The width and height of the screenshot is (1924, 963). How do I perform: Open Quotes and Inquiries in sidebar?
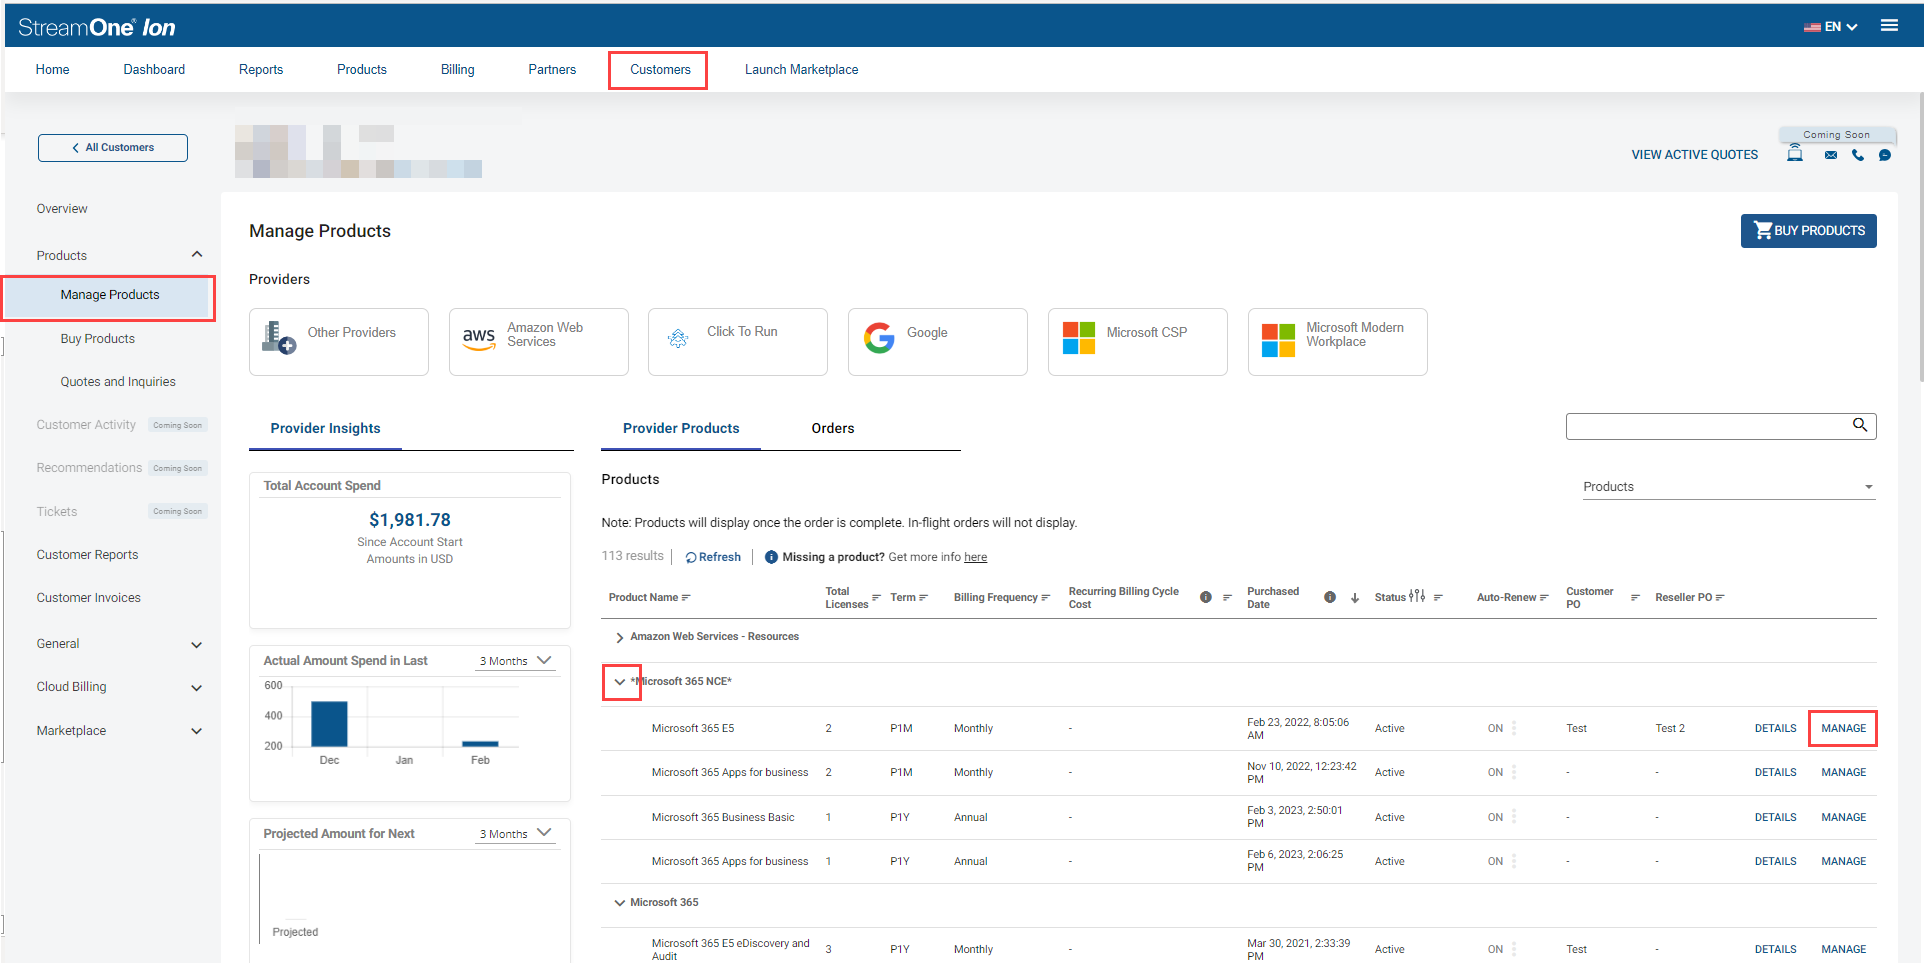click(x=118, y=382)
